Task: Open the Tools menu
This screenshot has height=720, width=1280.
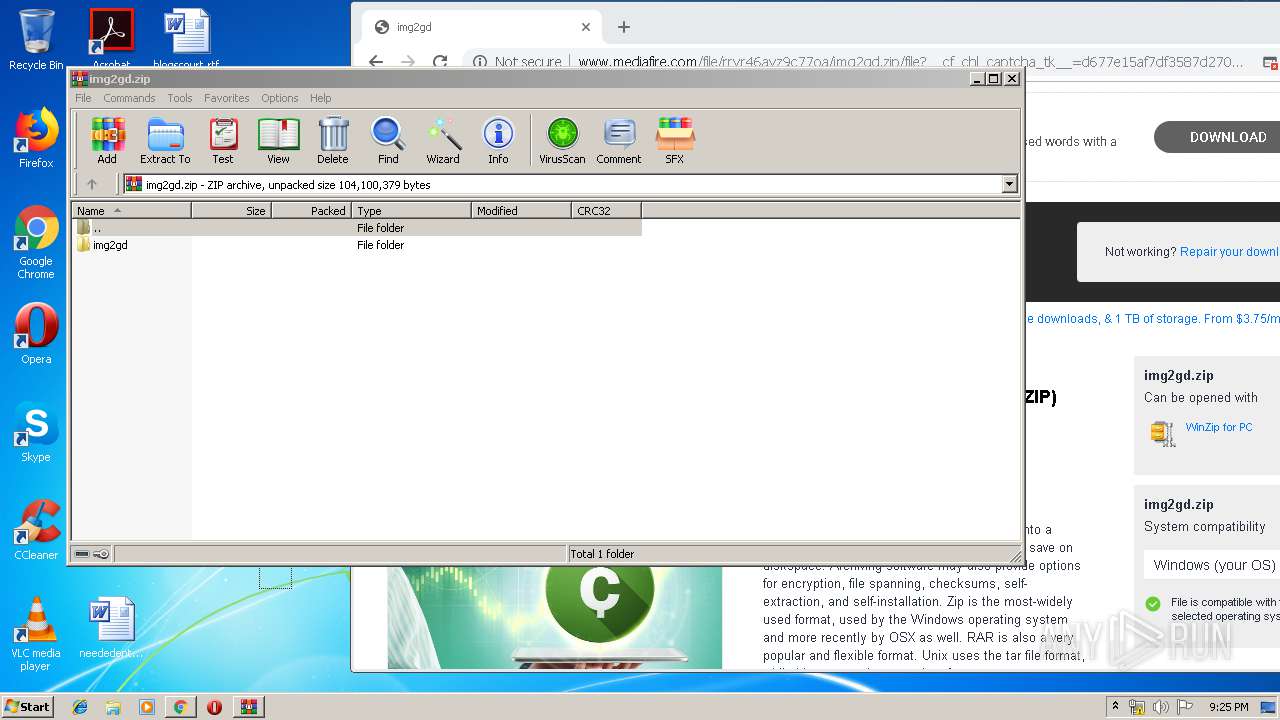Action: 180,98
